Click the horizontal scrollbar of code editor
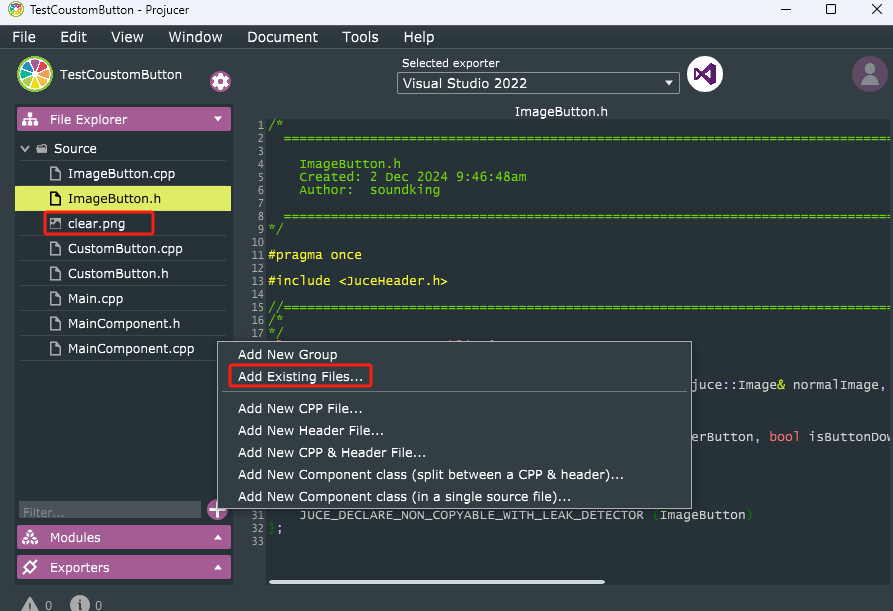Screen dimensions: 893x611 tap(437, 582)
